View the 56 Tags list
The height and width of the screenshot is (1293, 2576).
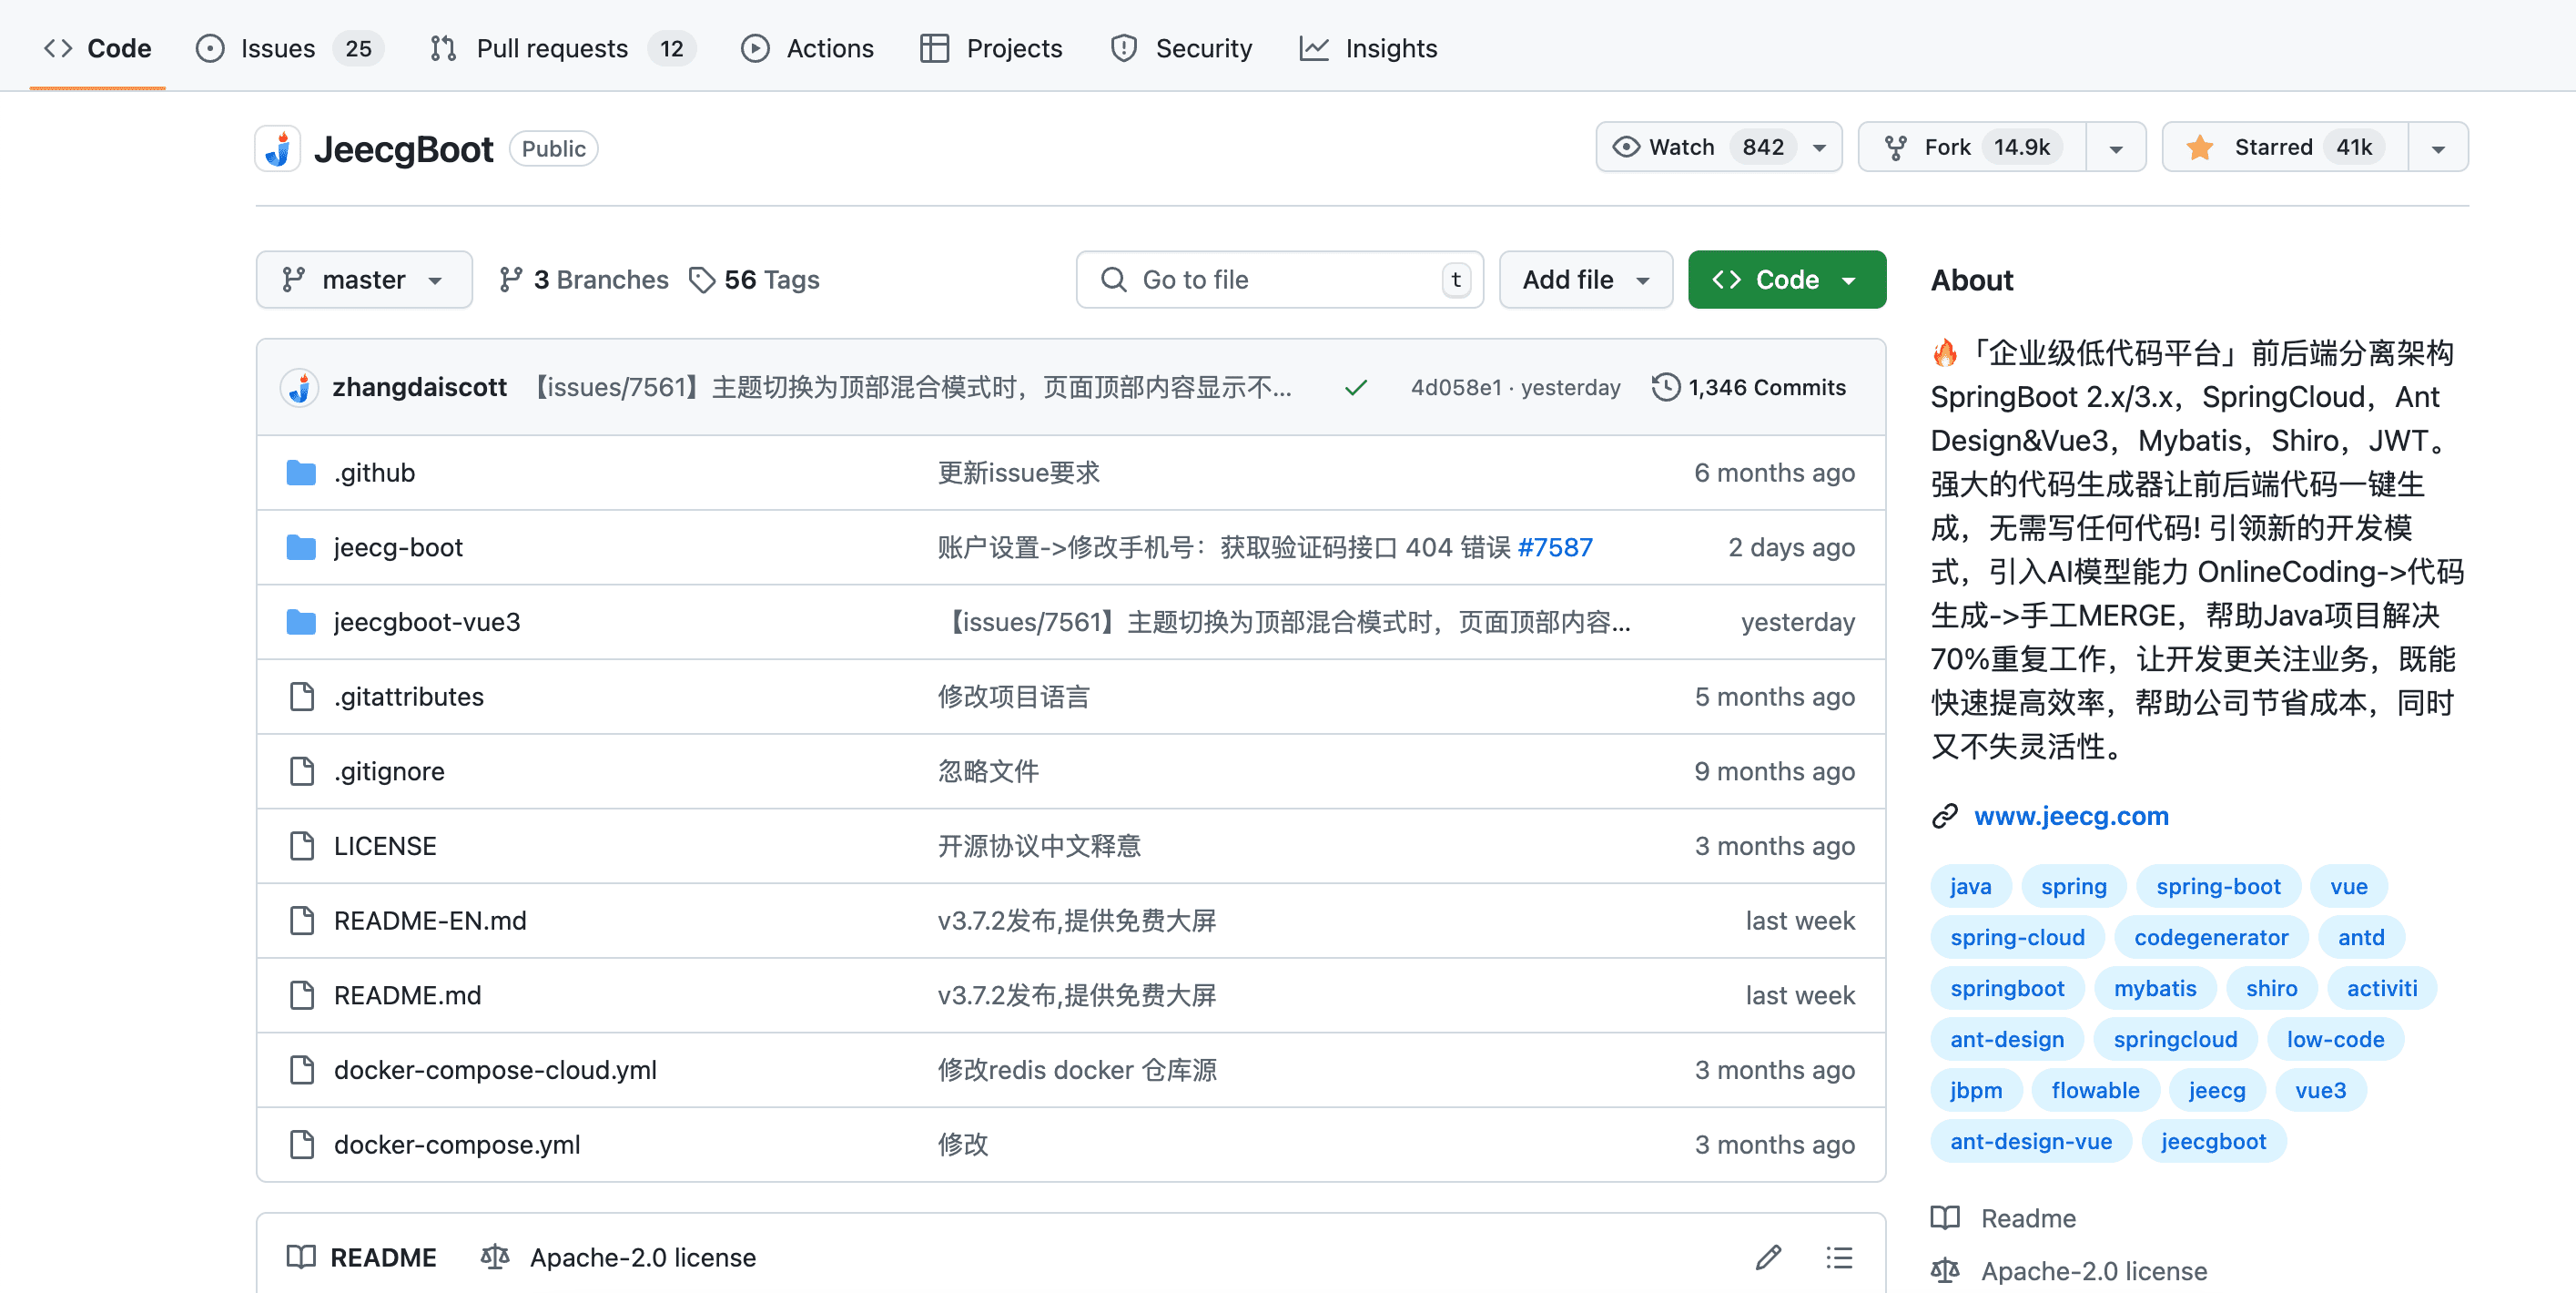coord(755,280)
